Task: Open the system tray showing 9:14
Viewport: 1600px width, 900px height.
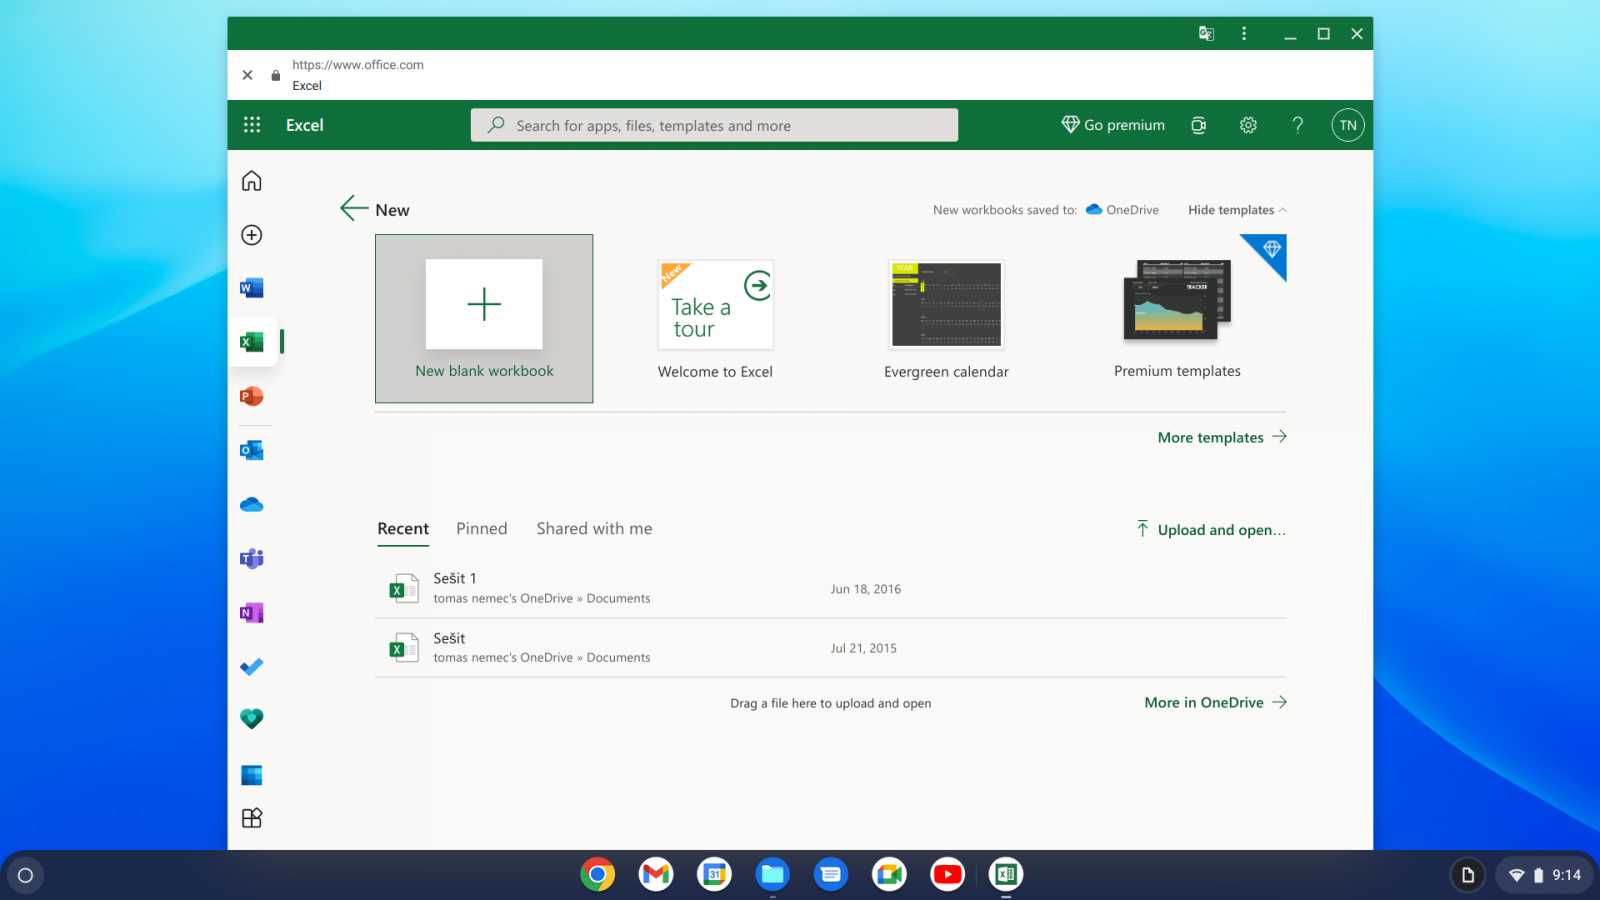Action: [x=1544, y=876]
